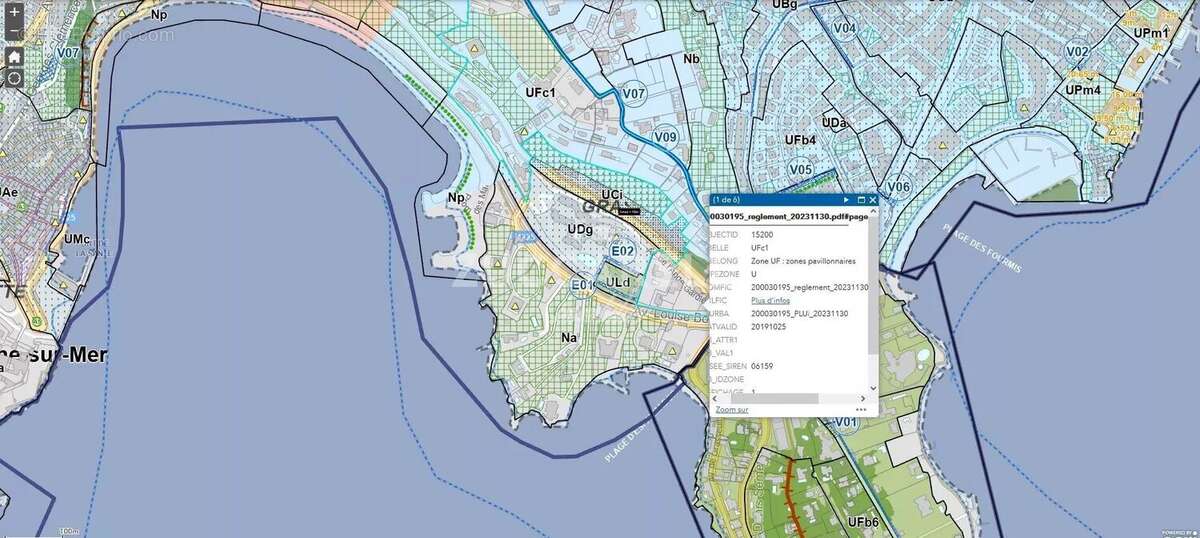Click the V05 map marker
This screenshot has height=538, width=1200.
[x=800, y=170]
